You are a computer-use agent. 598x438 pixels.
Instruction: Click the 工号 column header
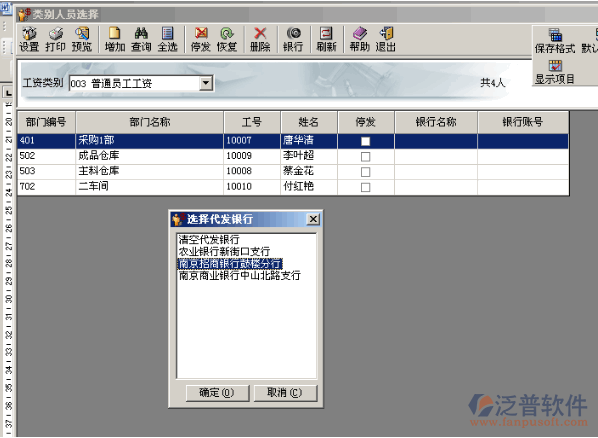pyautogui.click(x=252, y=122)
